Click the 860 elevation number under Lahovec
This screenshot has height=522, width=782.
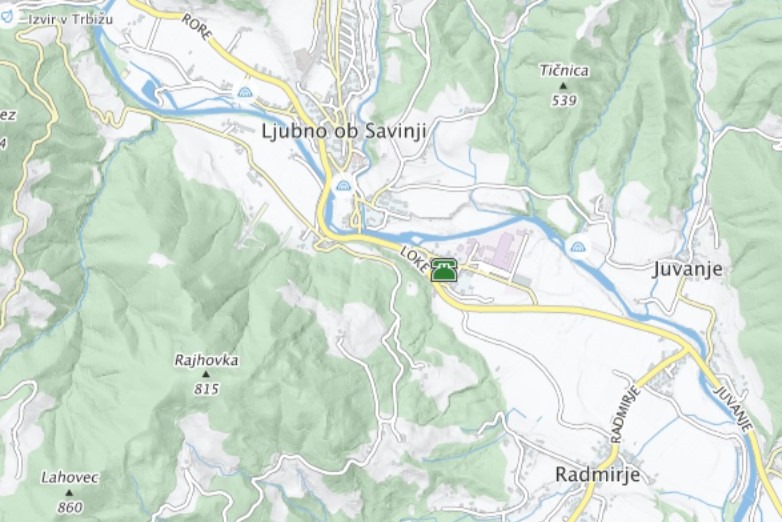coord(70,508)
